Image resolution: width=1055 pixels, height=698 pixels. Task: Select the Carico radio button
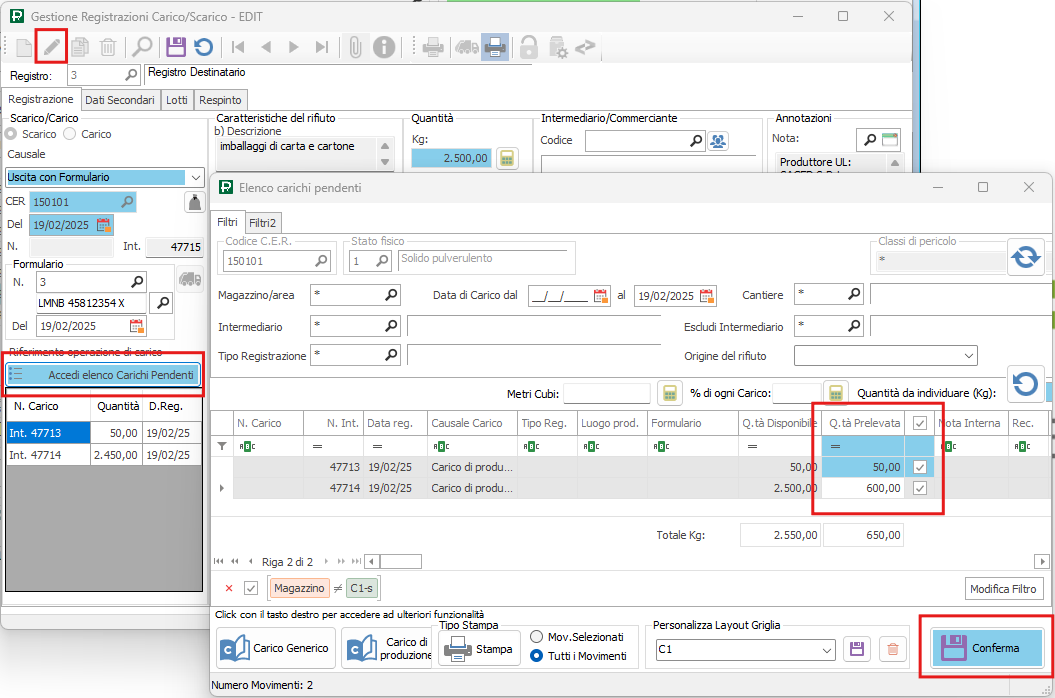[72, 134]
